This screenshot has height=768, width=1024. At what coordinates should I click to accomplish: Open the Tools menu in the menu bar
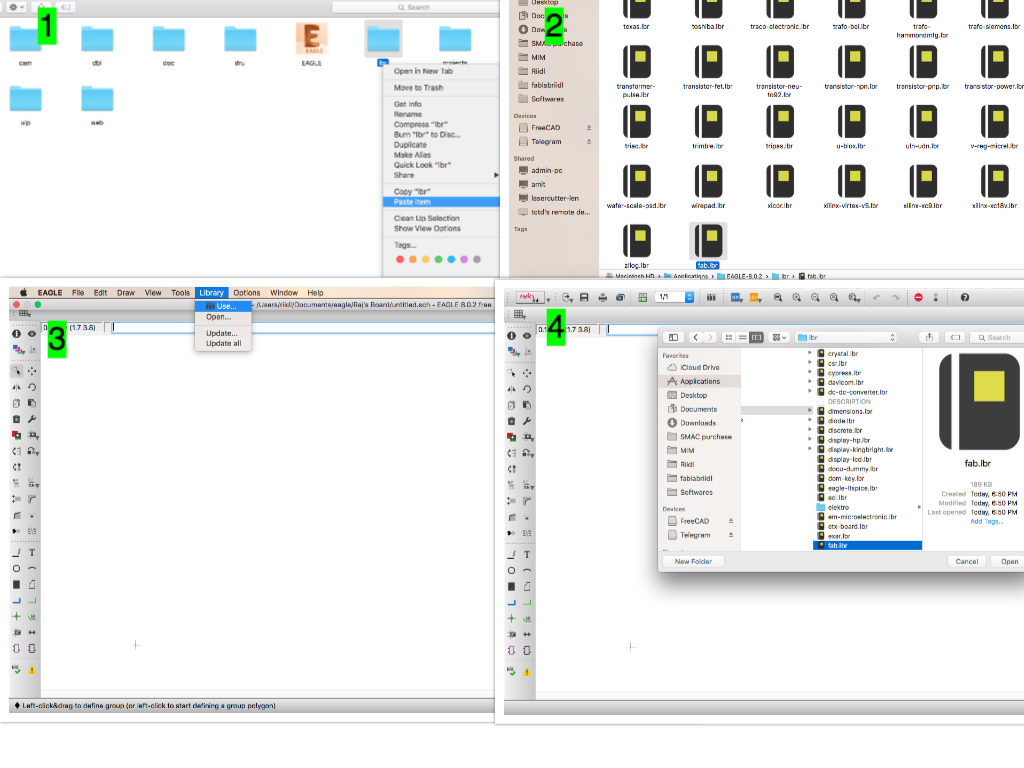click(x=180, y=293)
